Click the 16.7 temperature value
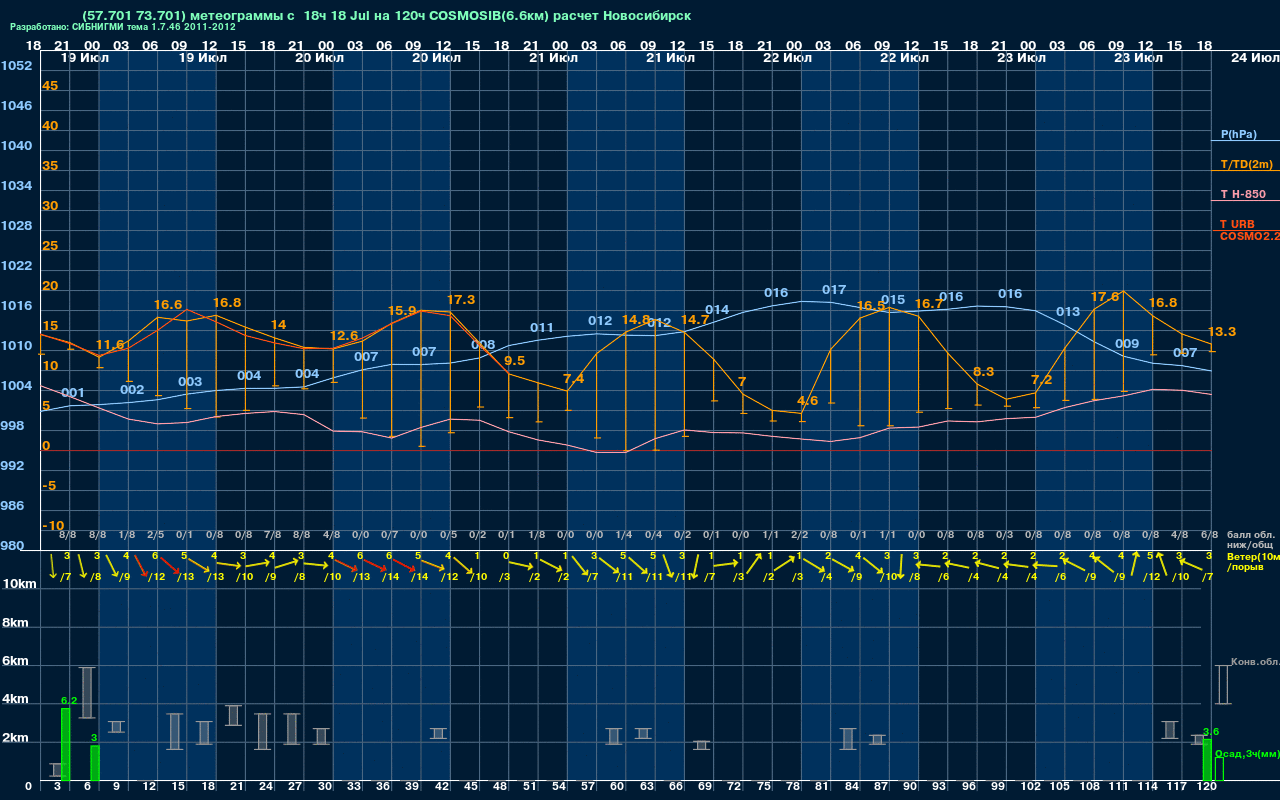The width and height of the screenshot is (1280, 800). [x=929, y=304]
